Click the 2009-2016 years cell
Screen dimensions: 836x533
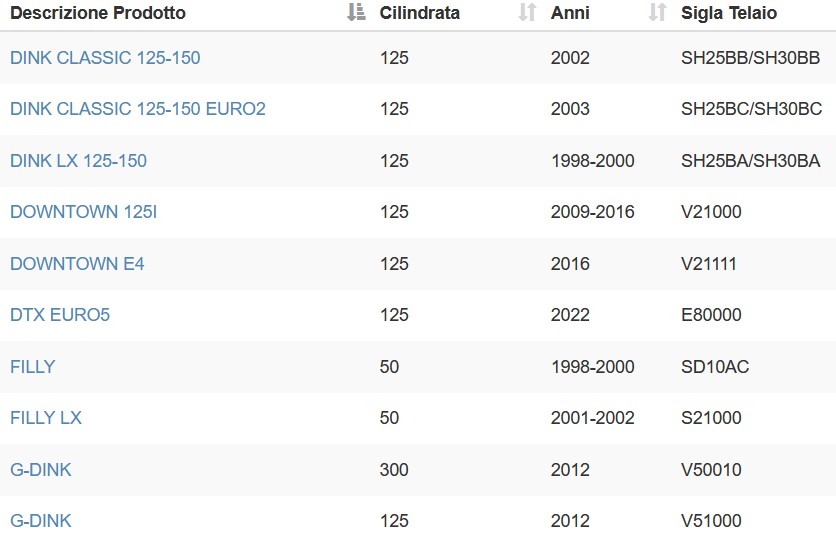pyautogui.click(x=592, y=212)
